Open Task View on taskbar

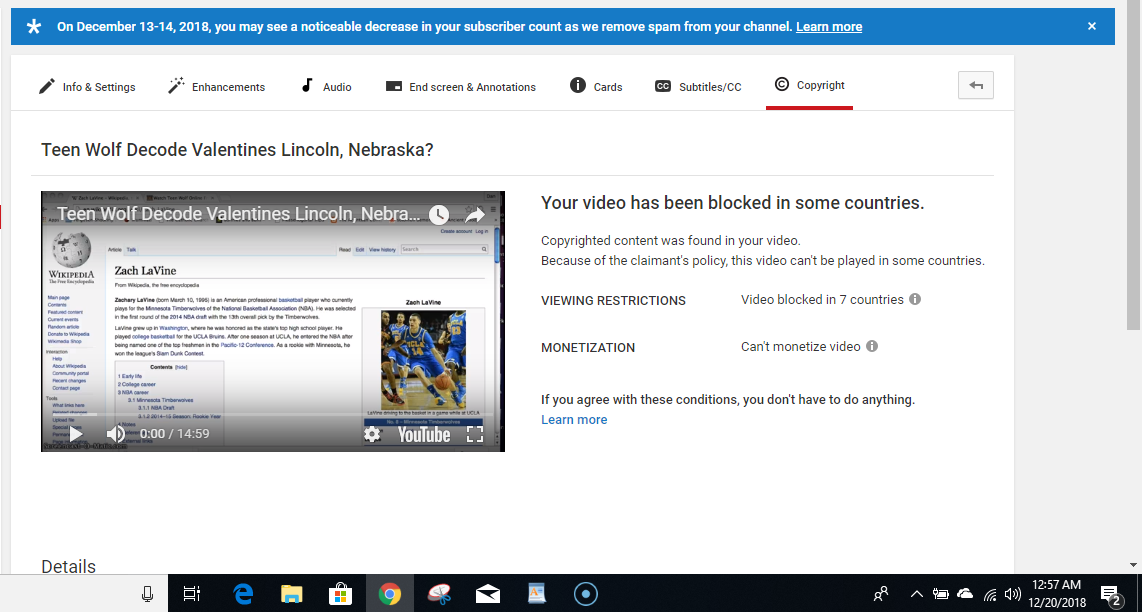(x=192, y=594)
